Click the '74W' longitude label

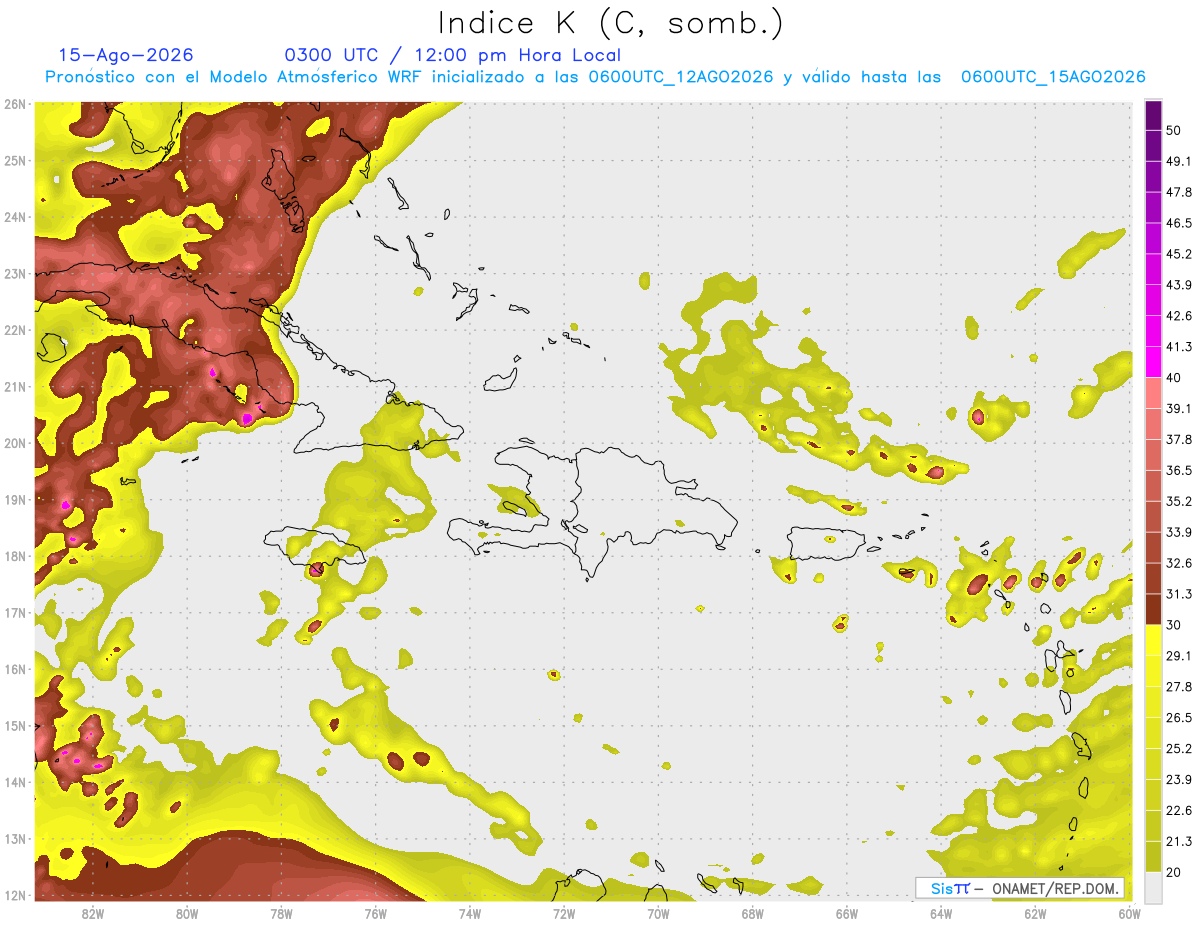click(470, 913)
